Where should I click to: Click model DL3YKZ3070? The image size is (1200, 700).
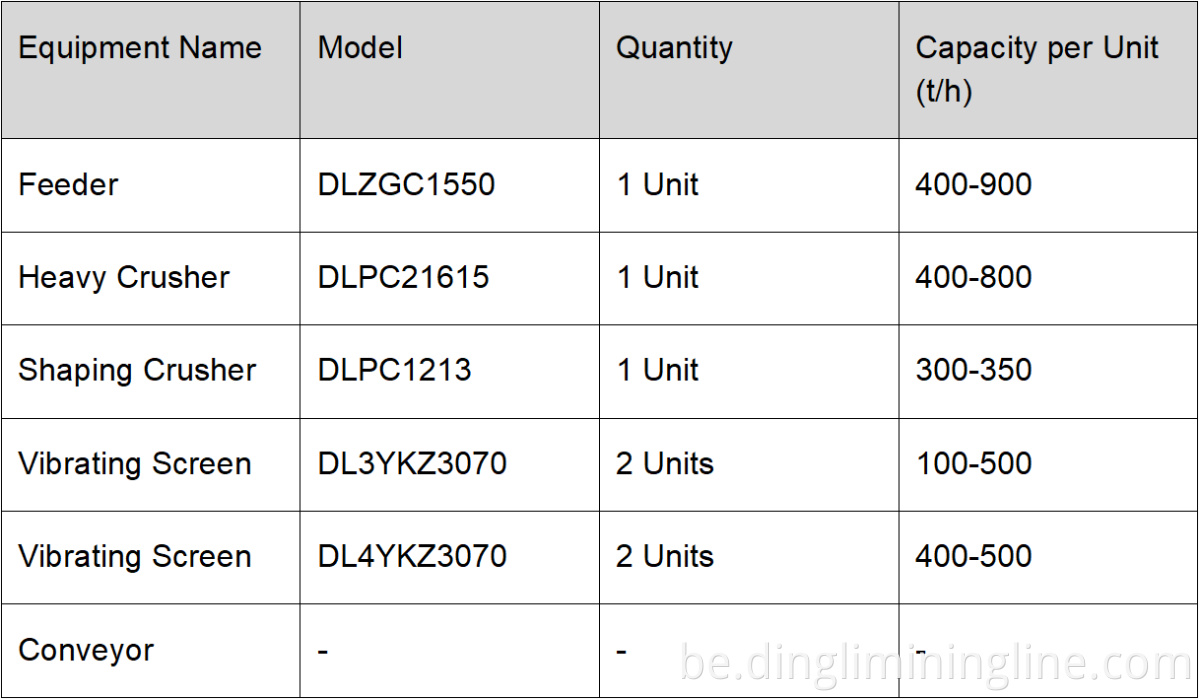pos(412,464)
